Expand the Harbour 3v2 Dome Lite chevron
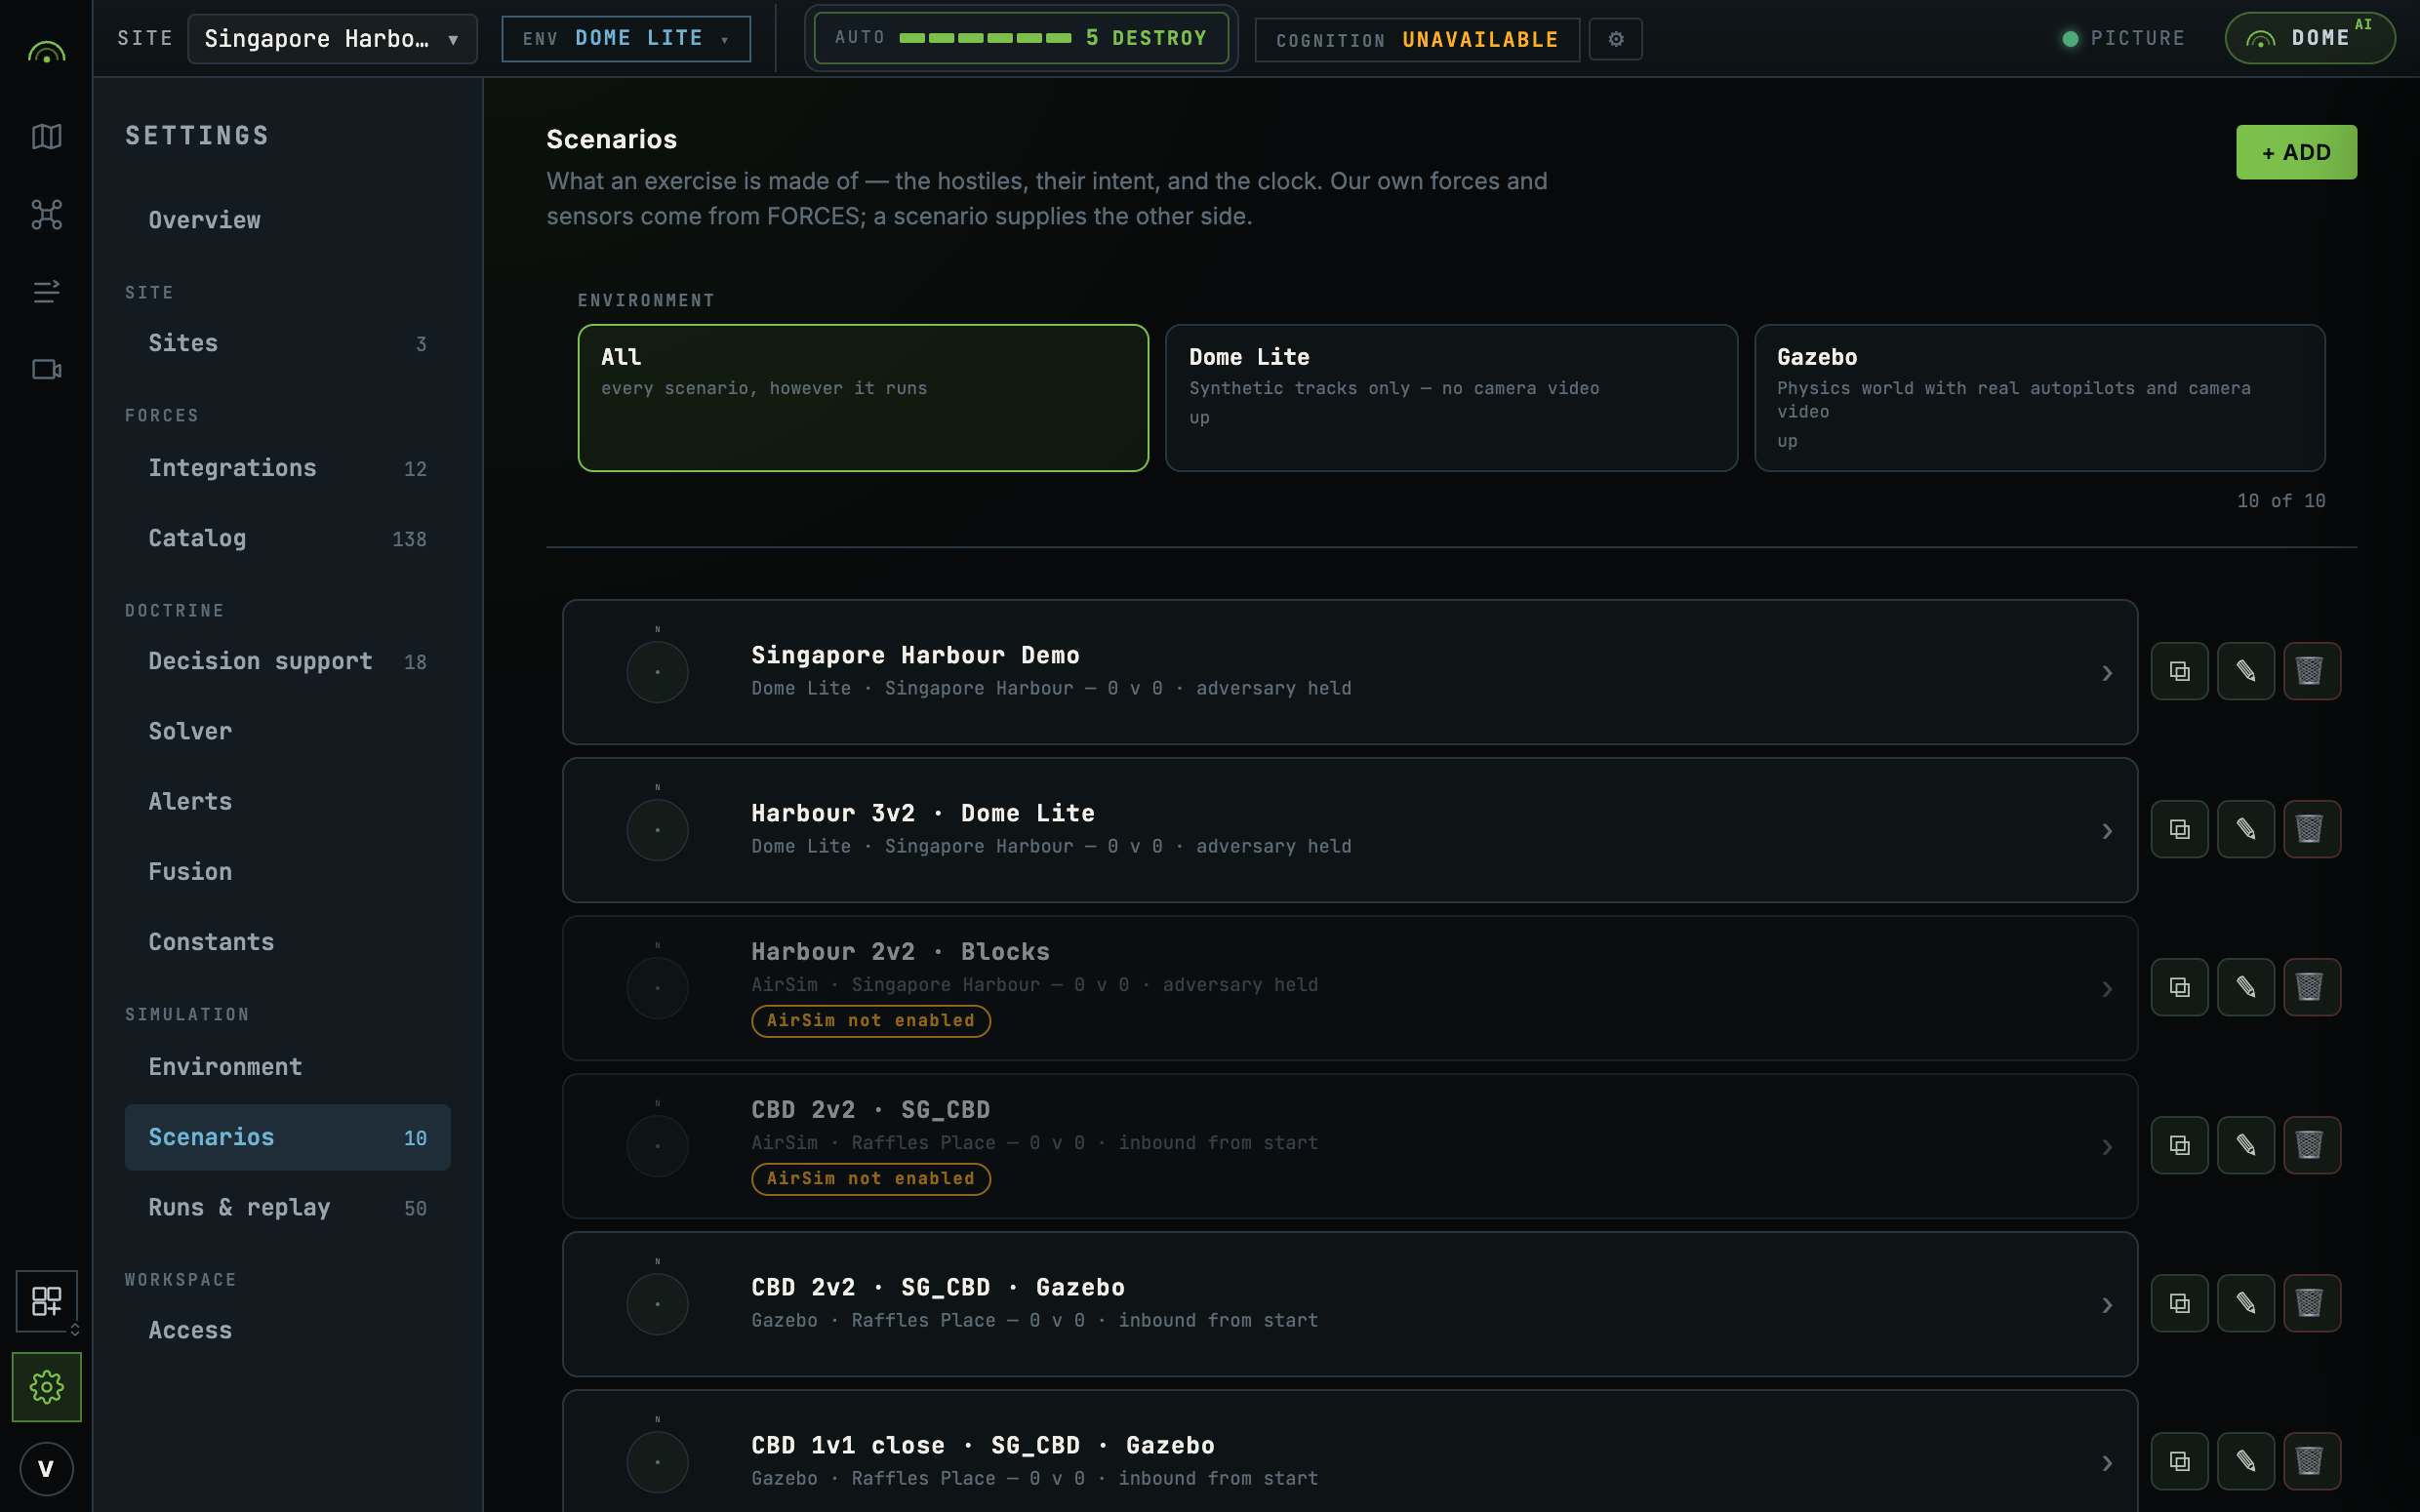Viewport: 2420px width, 1512px height. pos(2107,831)
